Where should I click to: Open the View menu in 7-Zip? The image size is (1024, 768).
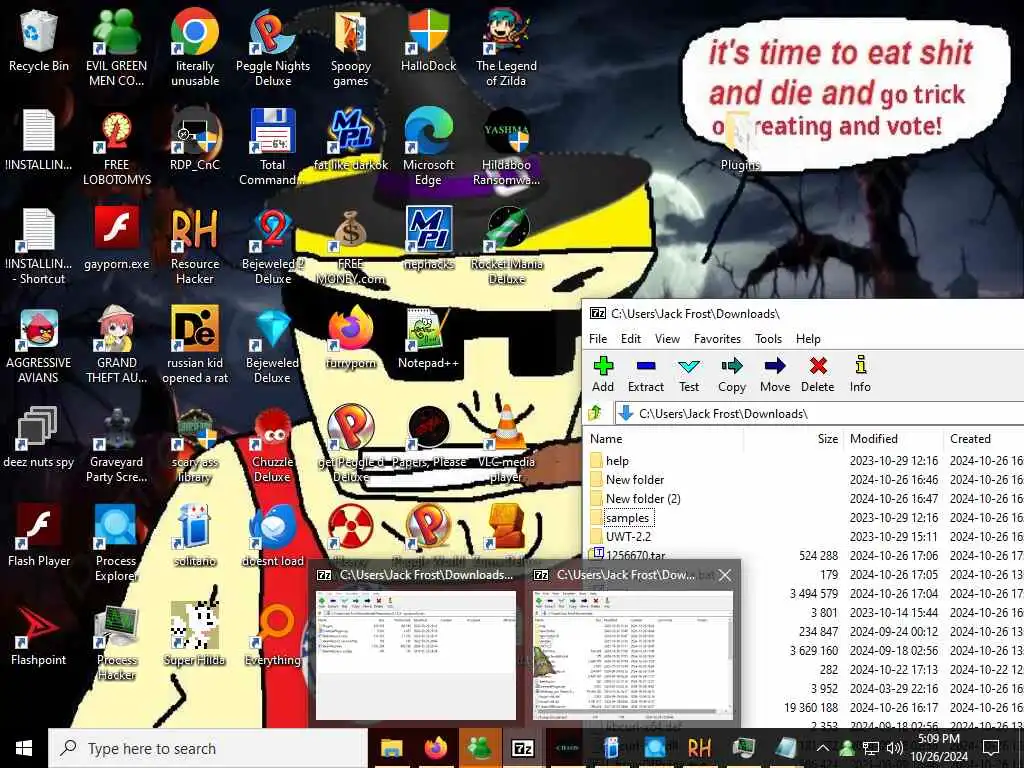point(667,338)
